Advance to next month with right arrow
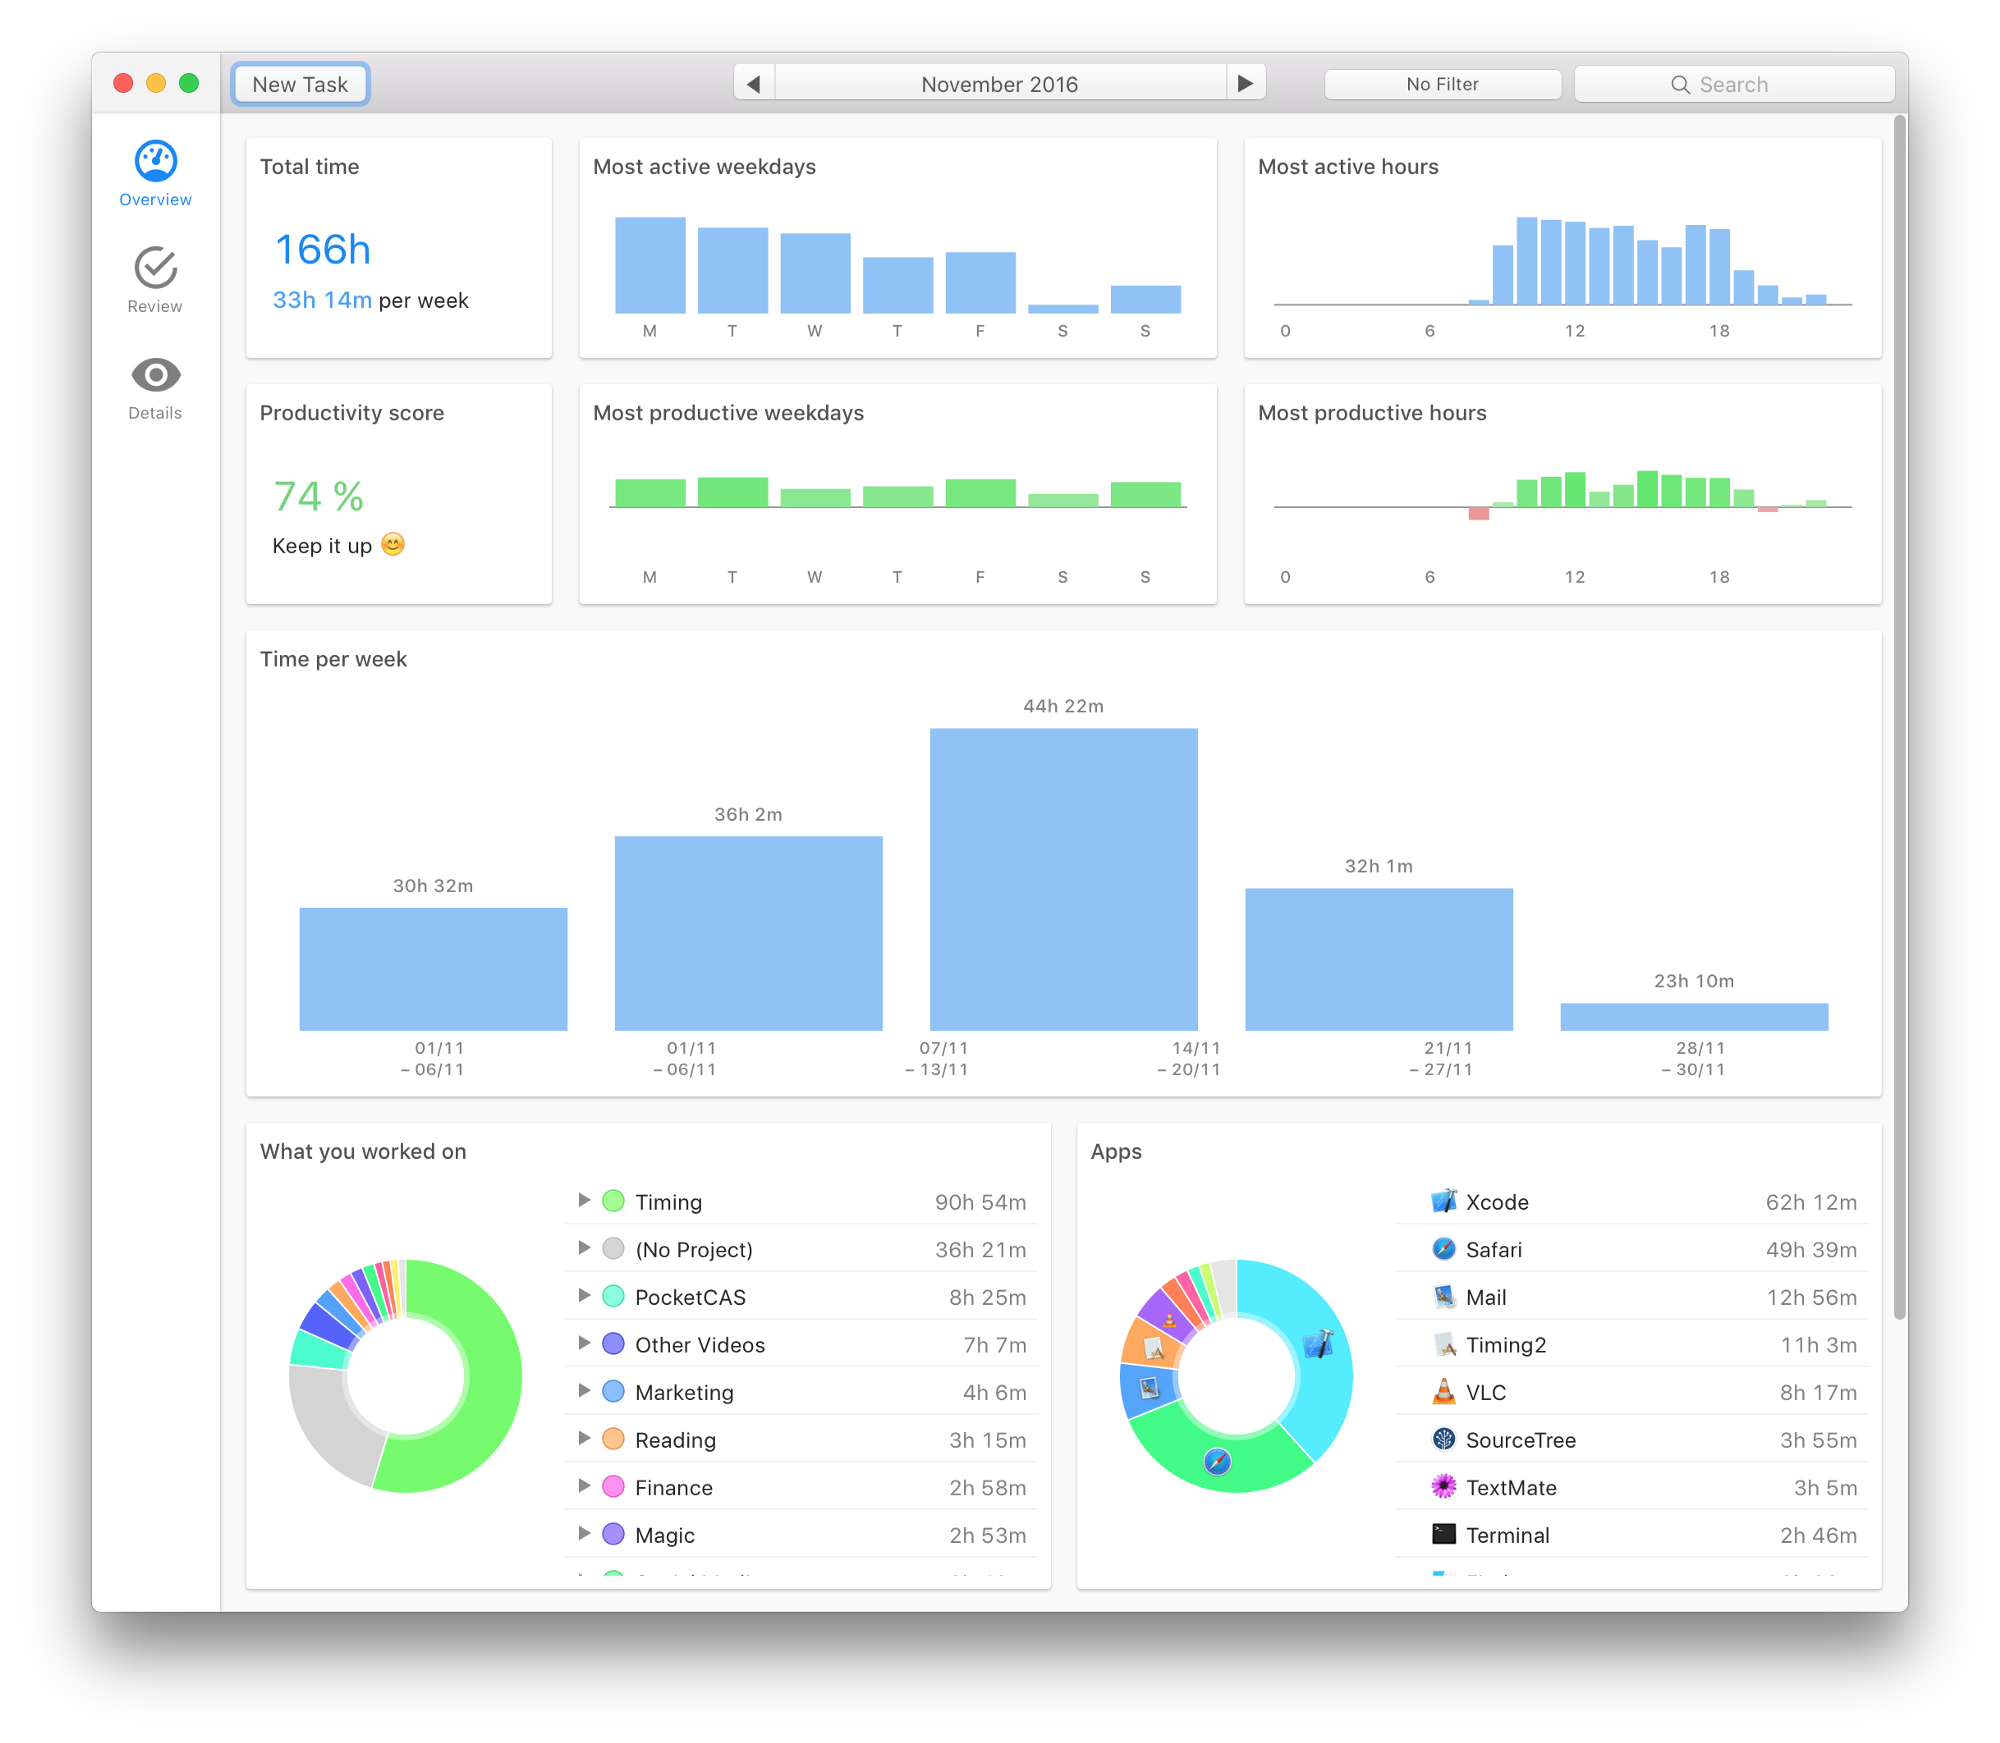This screenshot has width=2000, height=1743. [x=1245, y=84]
